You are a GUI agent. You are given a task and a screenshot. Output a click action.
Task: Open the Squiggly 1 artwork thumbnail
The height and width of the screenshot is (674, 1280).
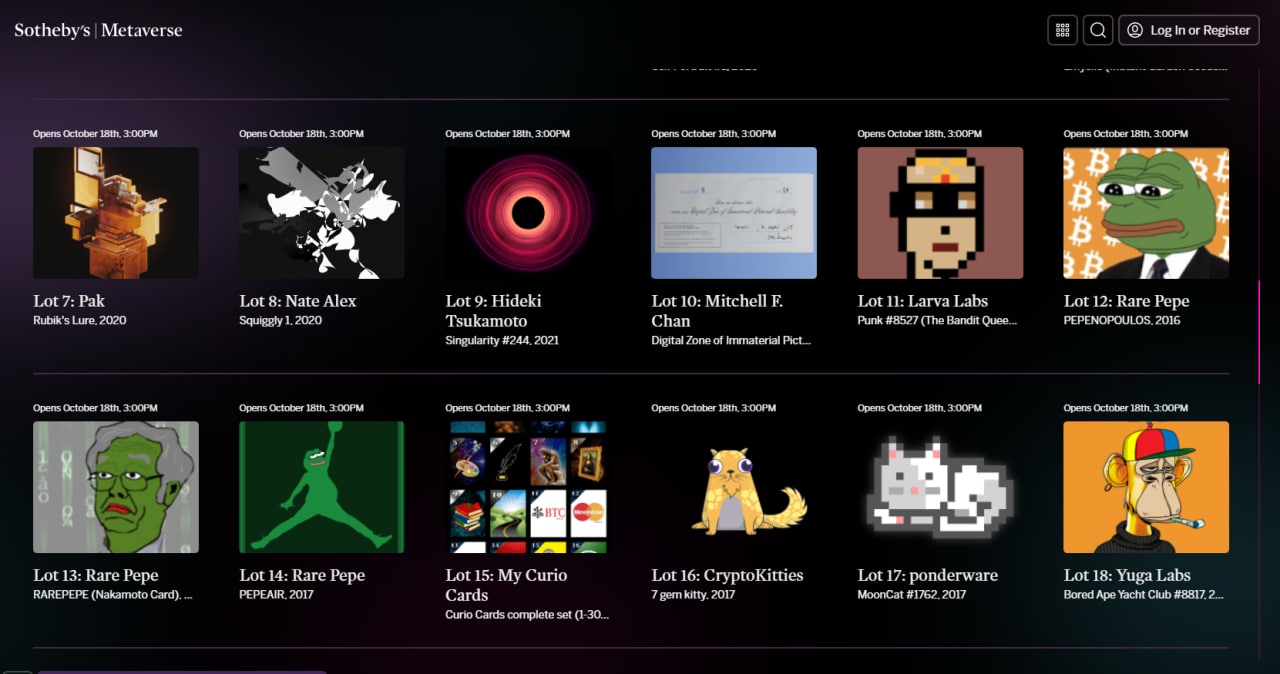click(322, 213)
